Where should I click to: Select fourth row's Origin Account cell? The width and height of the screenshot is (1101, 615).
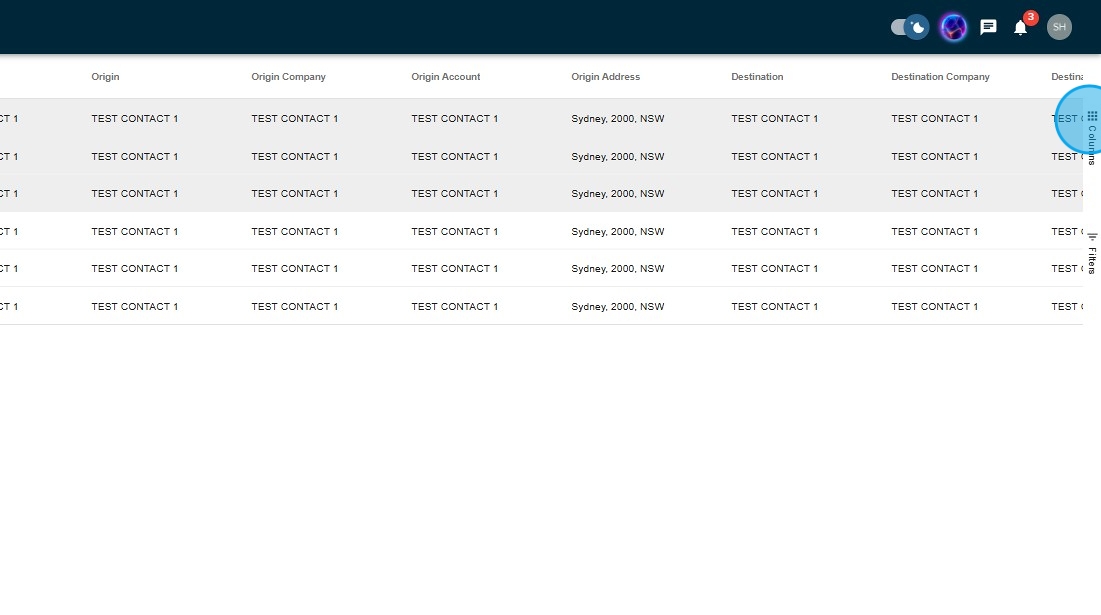[454, 232]
